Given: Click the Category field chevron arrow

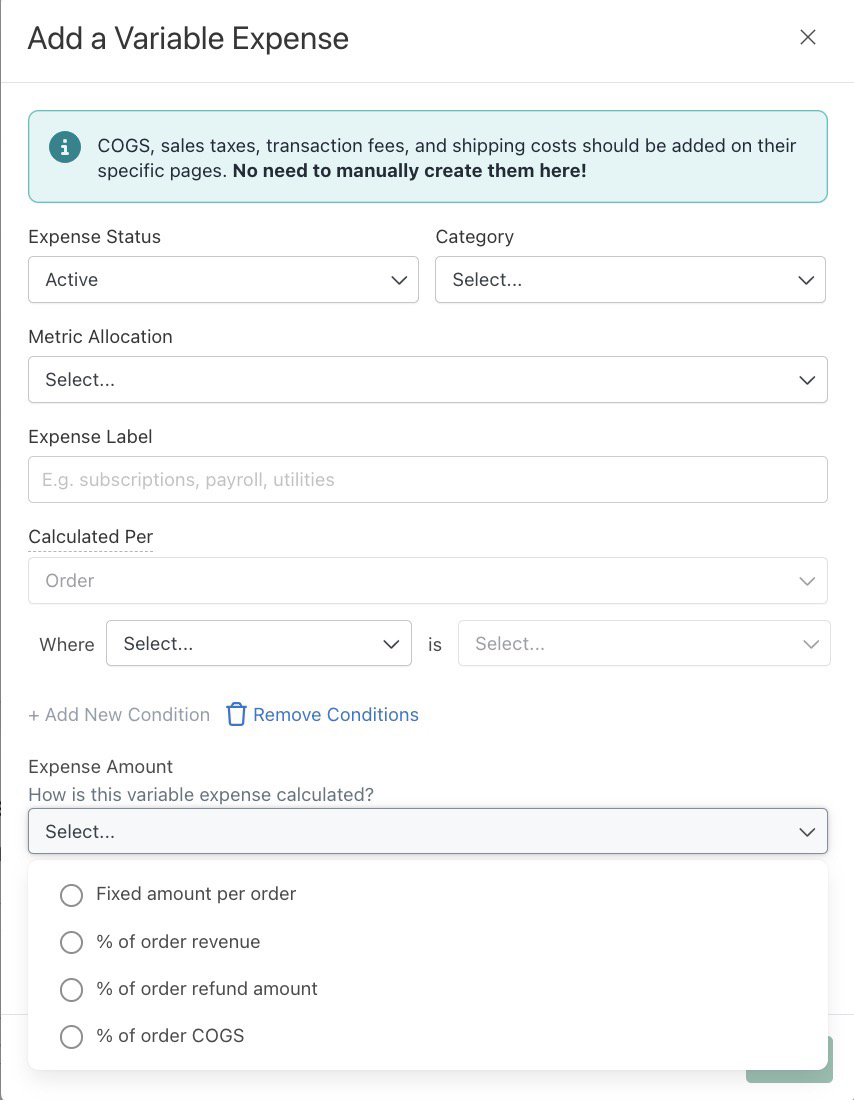Looking at the screenshot, I should (806, 280).
